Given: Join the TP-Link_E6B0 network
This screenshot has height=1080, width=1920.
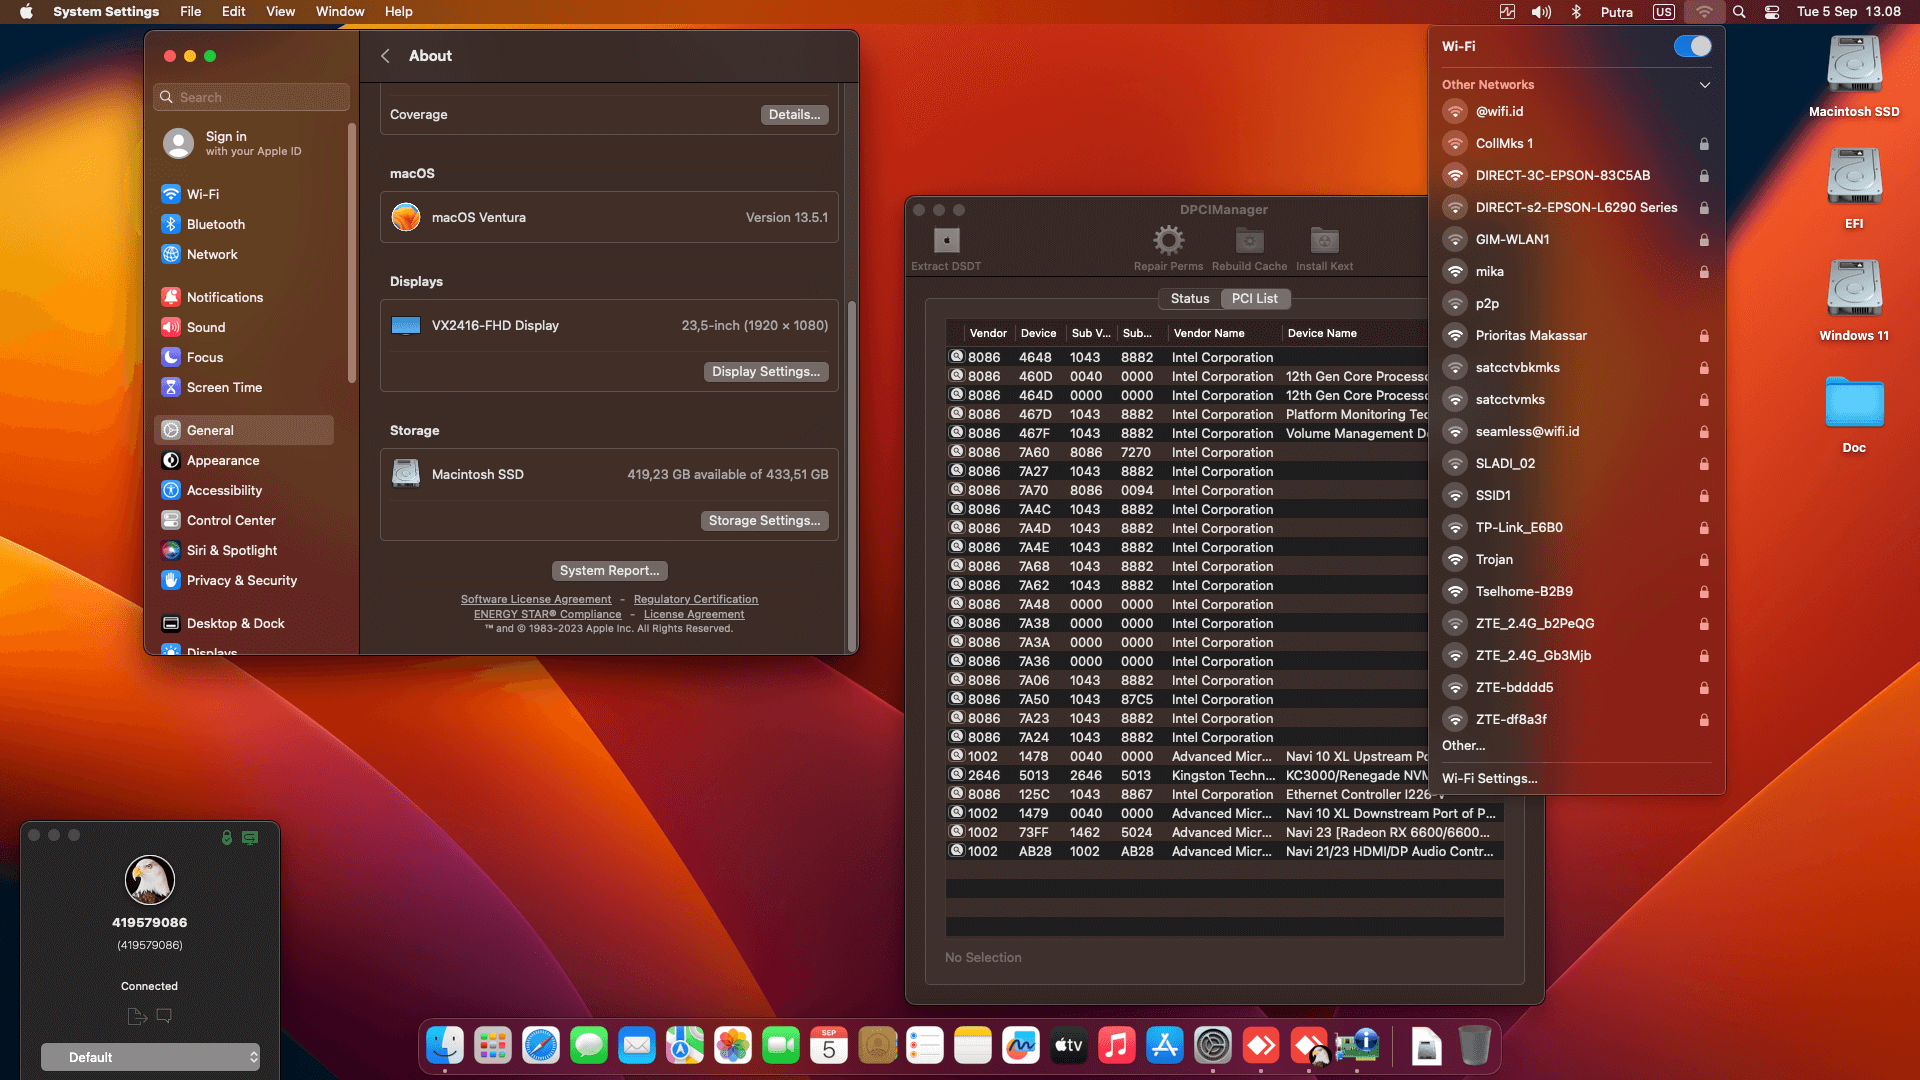Looking at the screenshot, I should (x=1518, y=527).
